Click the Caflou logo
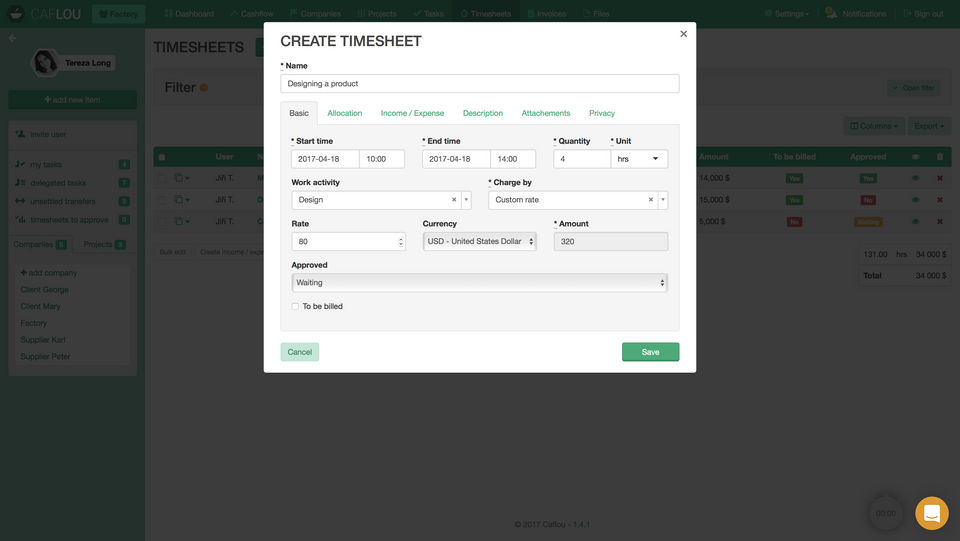960x541 pixels. pyautogui.click(x=45, y=13)
